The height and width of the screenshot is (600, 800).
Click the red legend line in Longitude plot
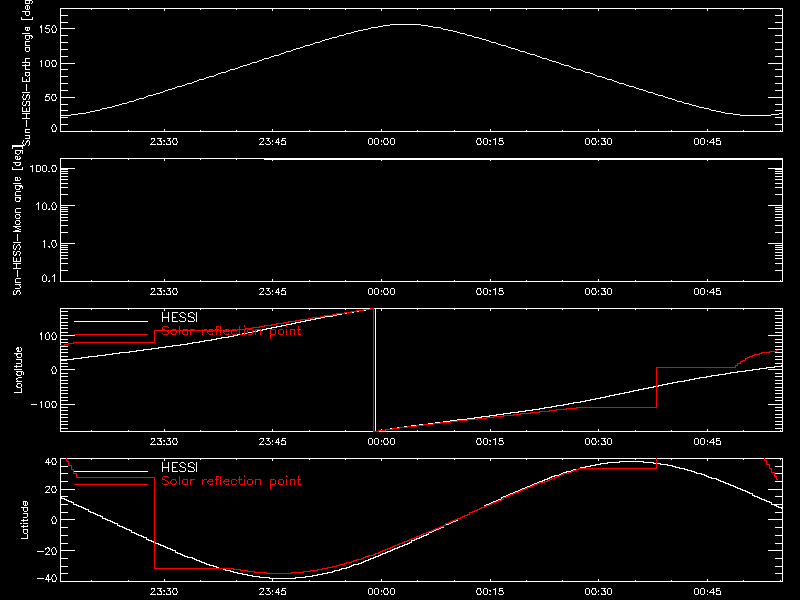tap(111, 335)
